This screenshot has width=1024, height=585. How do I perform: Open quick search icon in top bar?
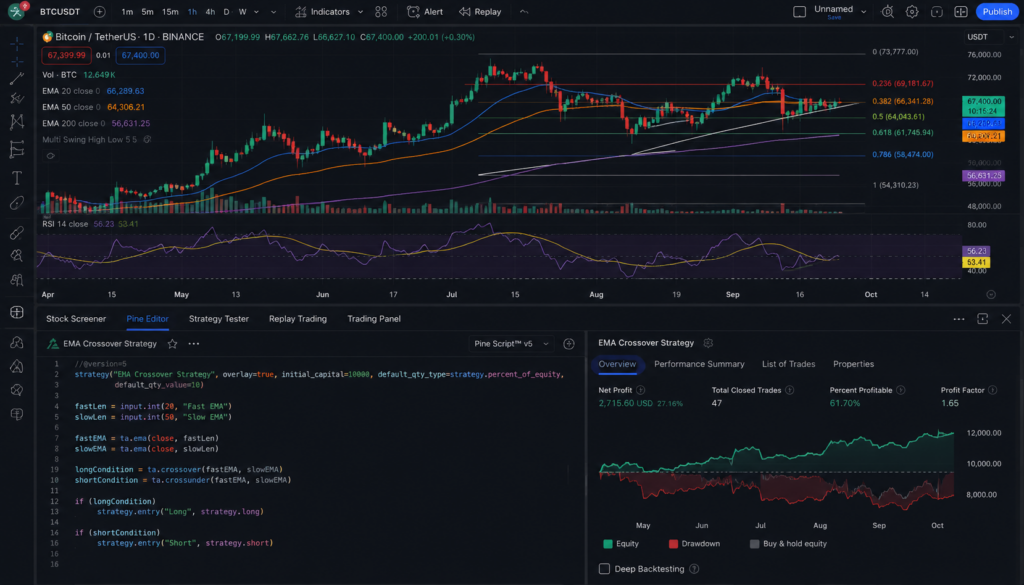coord(888,12)
